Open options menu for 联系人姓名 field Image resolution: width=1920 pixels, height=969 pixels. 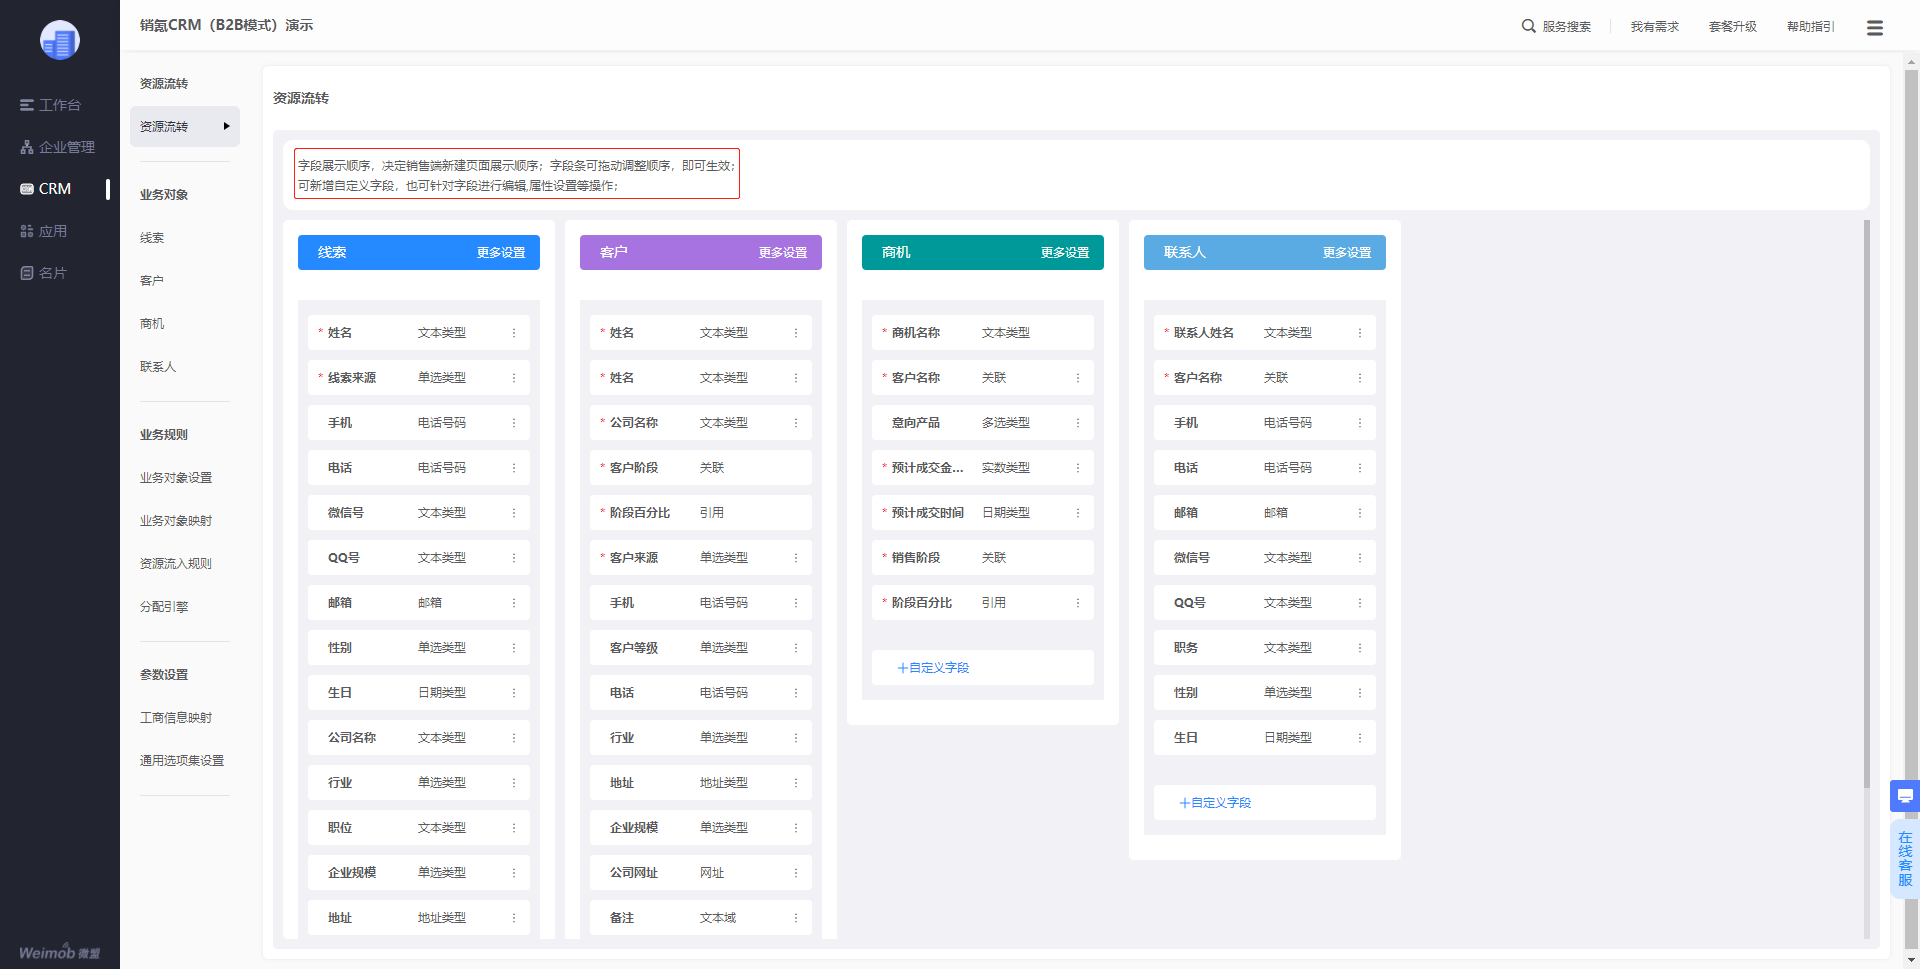click(1360, 333)
